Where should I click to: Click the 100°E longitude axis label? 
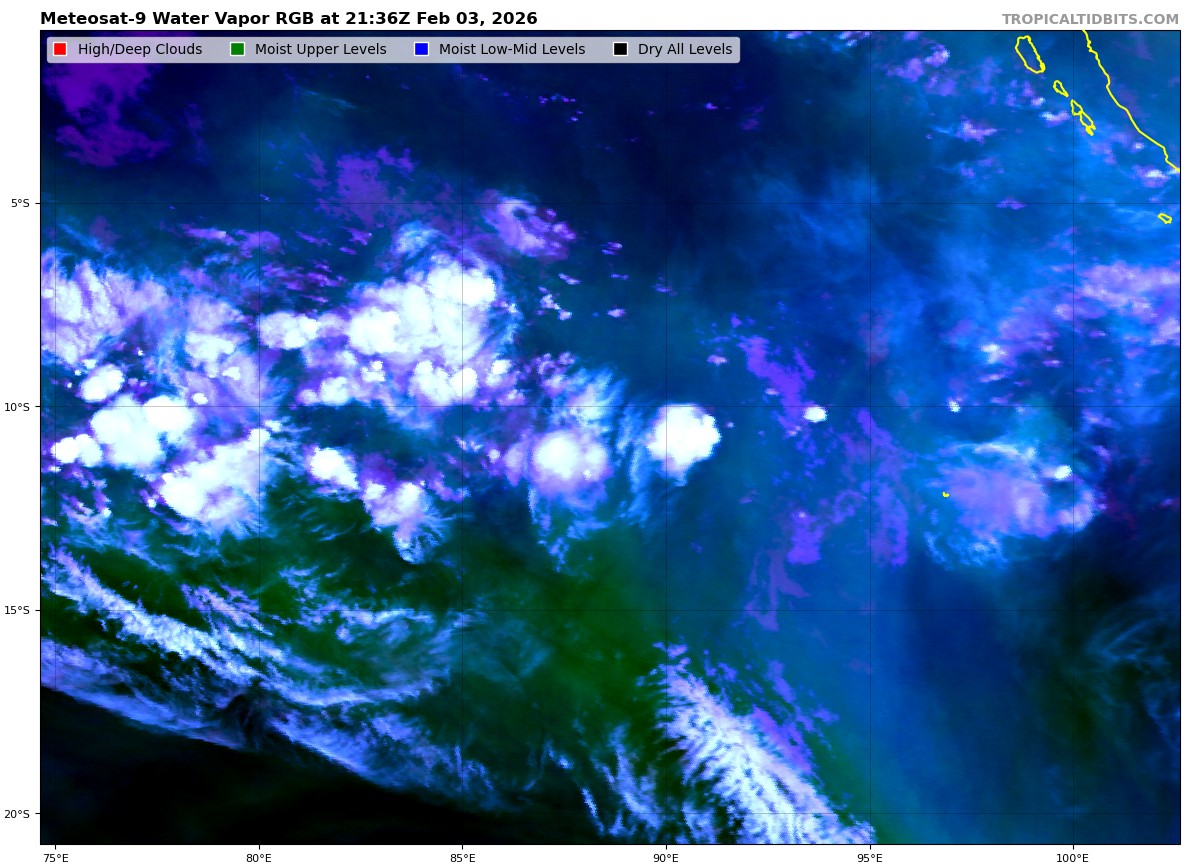coord(1072,857)
